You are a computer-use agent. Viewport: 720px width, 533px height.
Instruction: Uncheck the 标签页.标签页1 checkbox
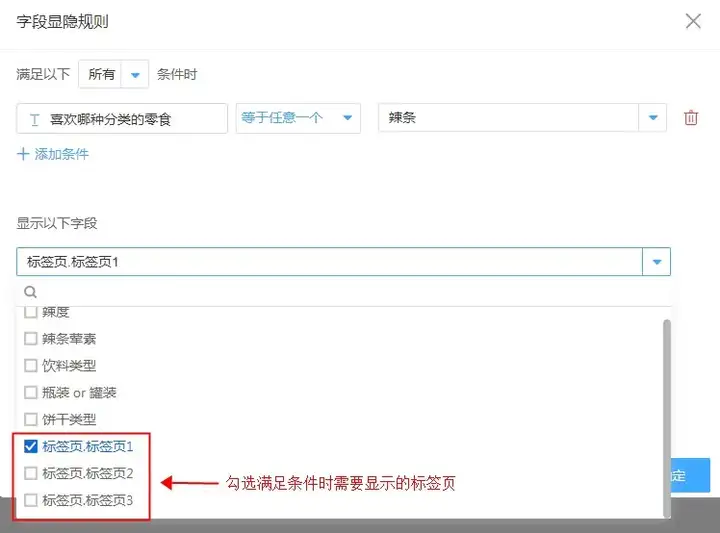point(30,446)
